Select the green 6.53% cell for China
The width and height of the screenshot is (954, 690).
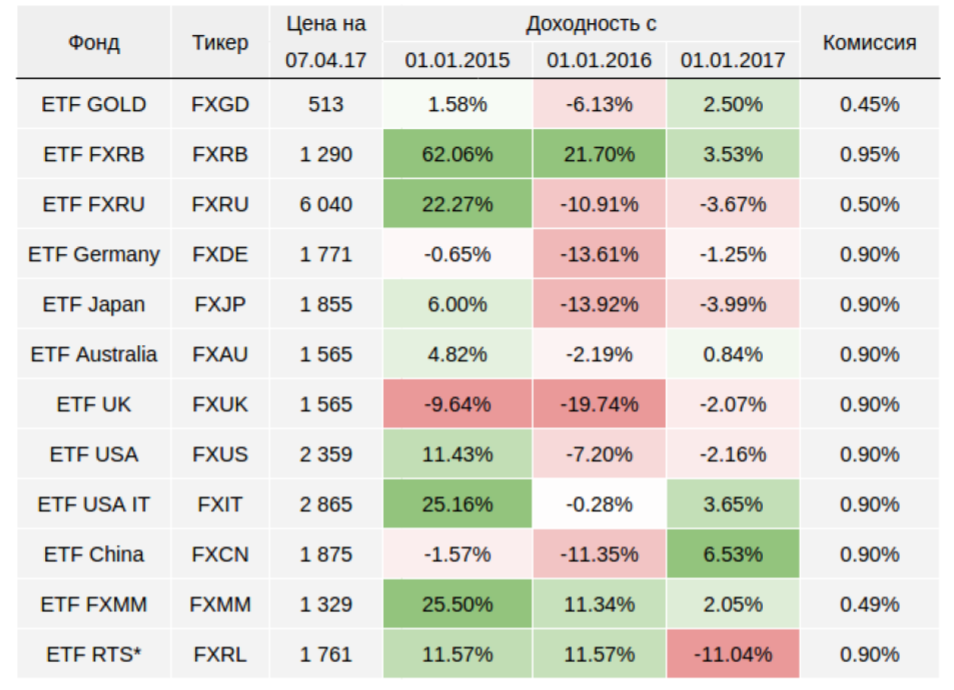coord(733,554)
